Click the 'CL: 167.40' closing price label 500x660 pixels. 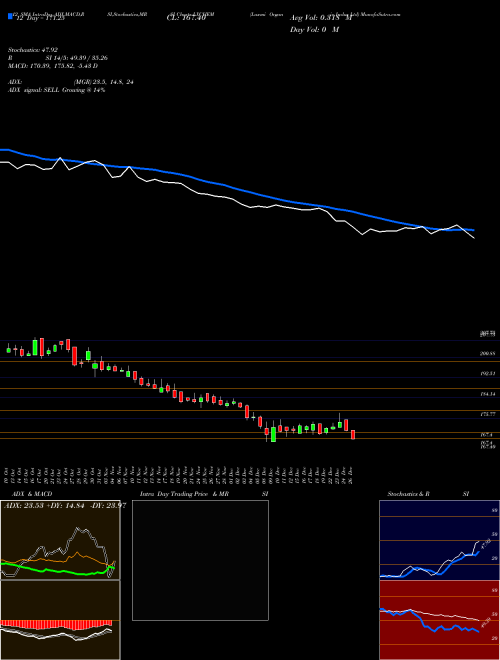[x=186, y=18]
